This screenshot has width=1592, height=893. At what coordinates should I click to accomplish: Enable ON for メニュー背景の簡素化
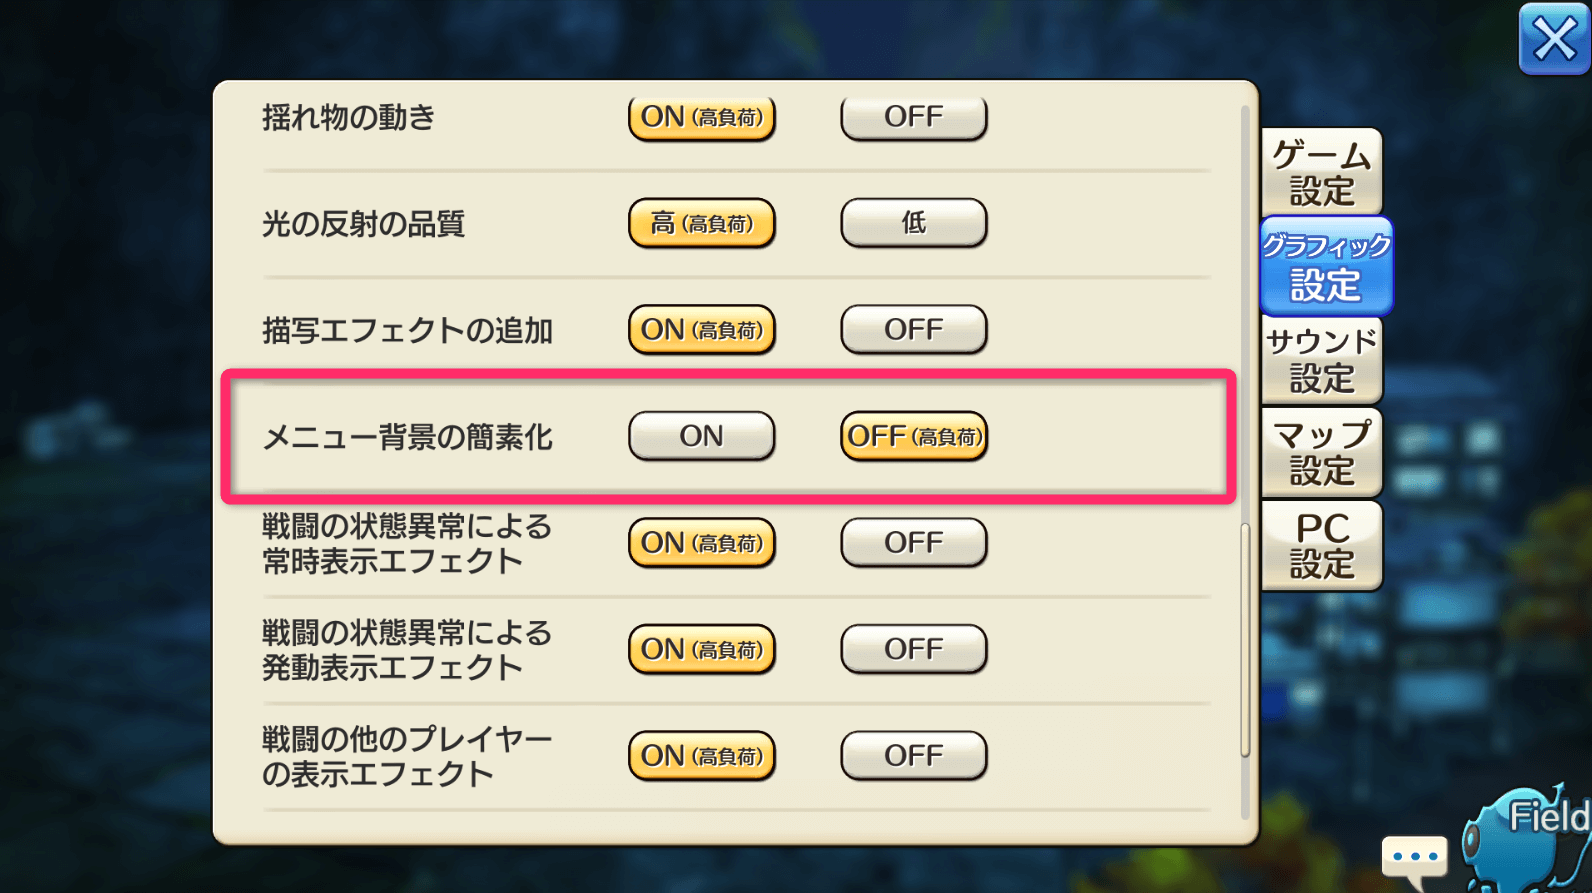[x=701, y=436]
